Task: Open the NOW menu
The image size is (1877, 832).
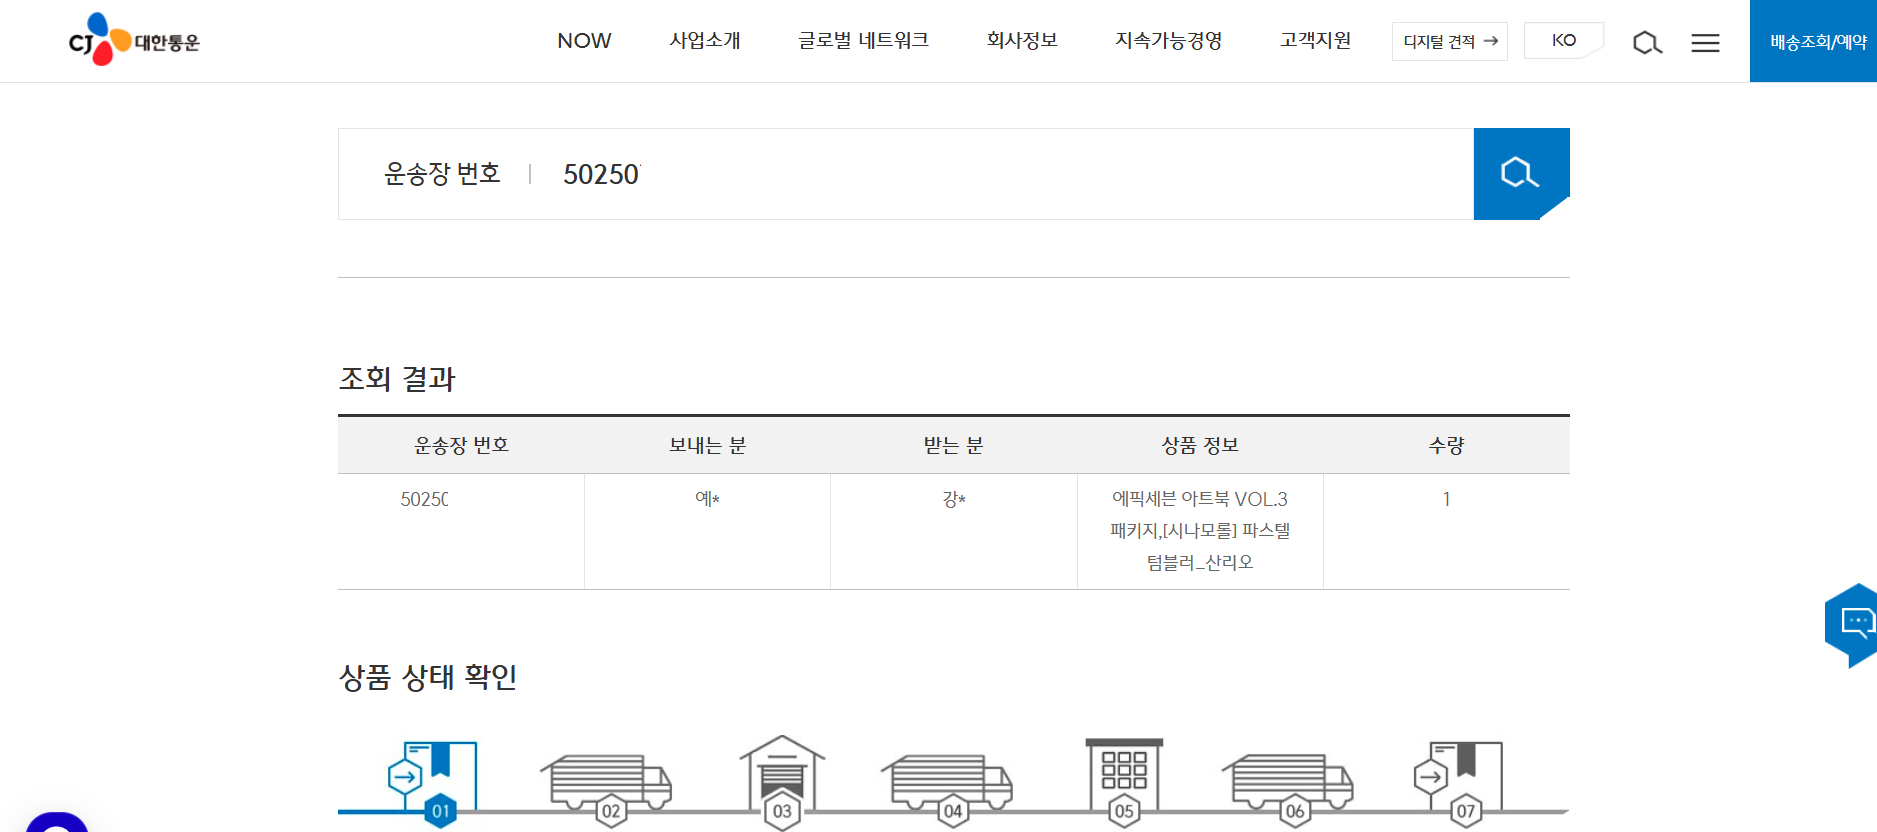Action: pyautogui.click(x=584, y=41)
